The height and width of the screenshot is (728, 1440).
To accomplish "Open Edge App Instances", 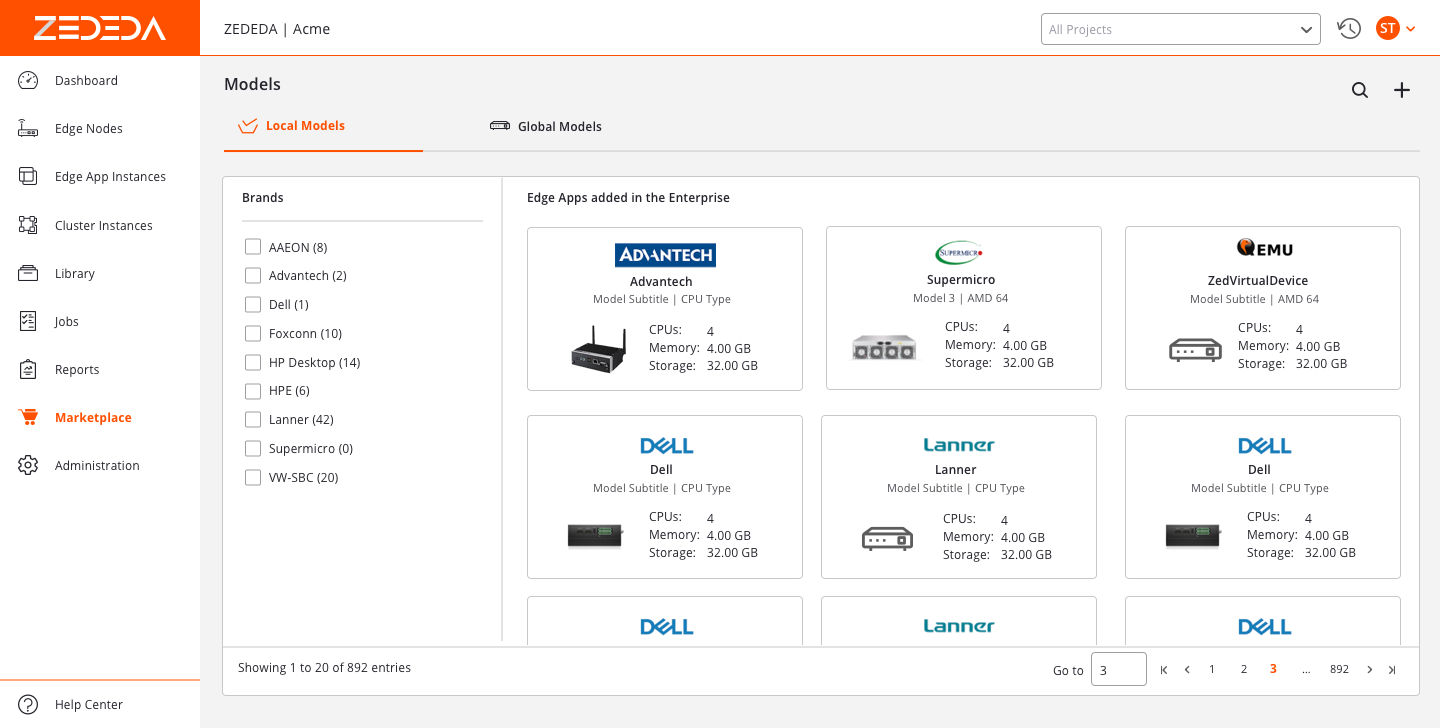I will (x=110, y=176).
